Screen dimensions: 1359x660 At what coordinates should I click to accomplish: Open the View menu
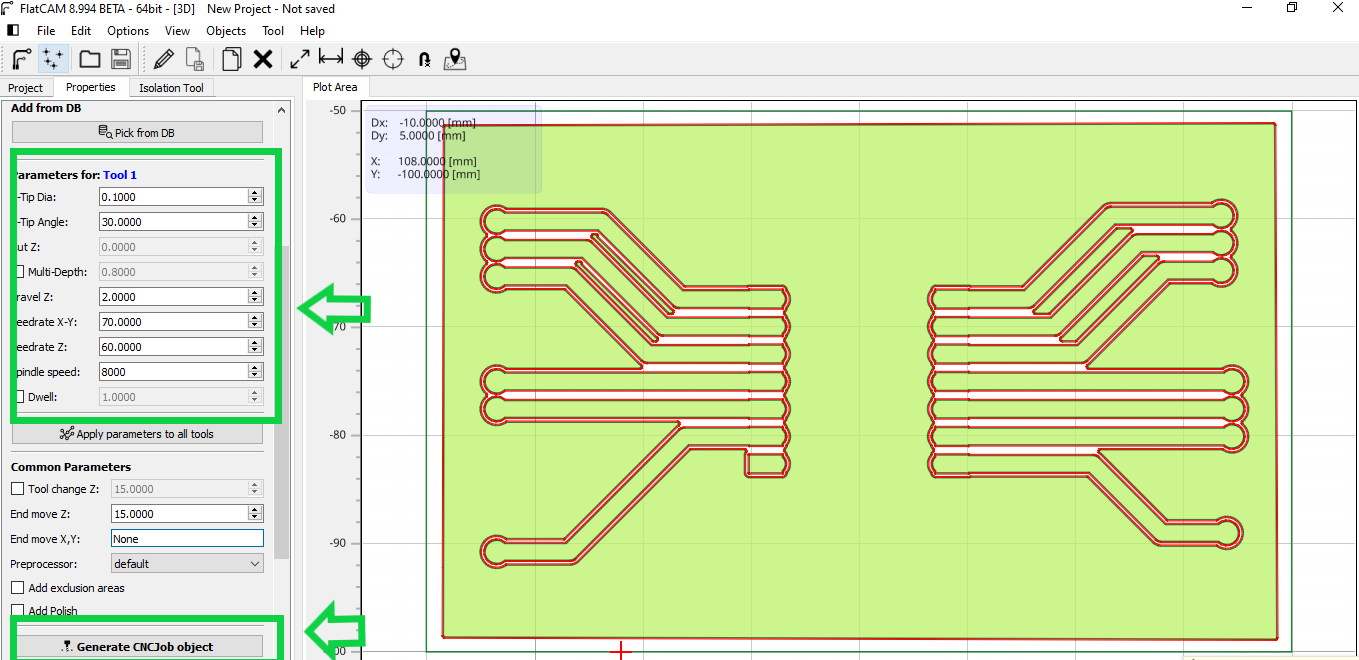177,31
